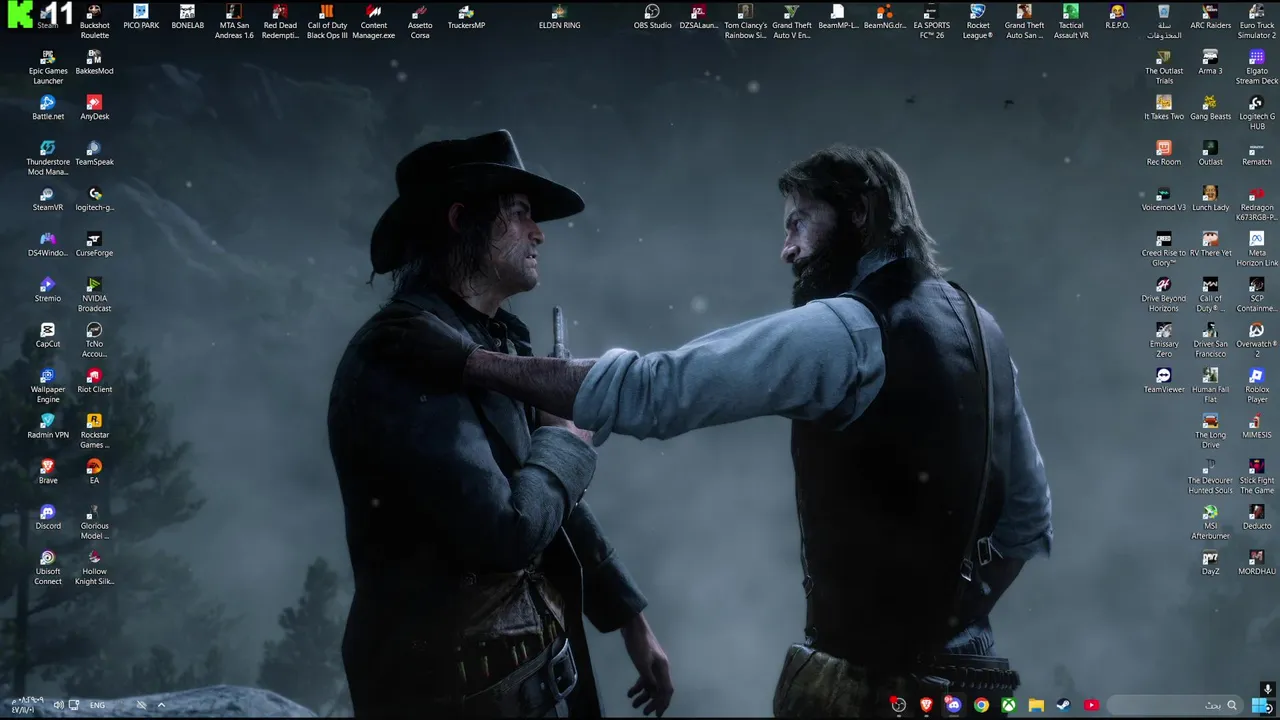
Task: Open the volume control in system tray
Action: [x=58, y=705]
